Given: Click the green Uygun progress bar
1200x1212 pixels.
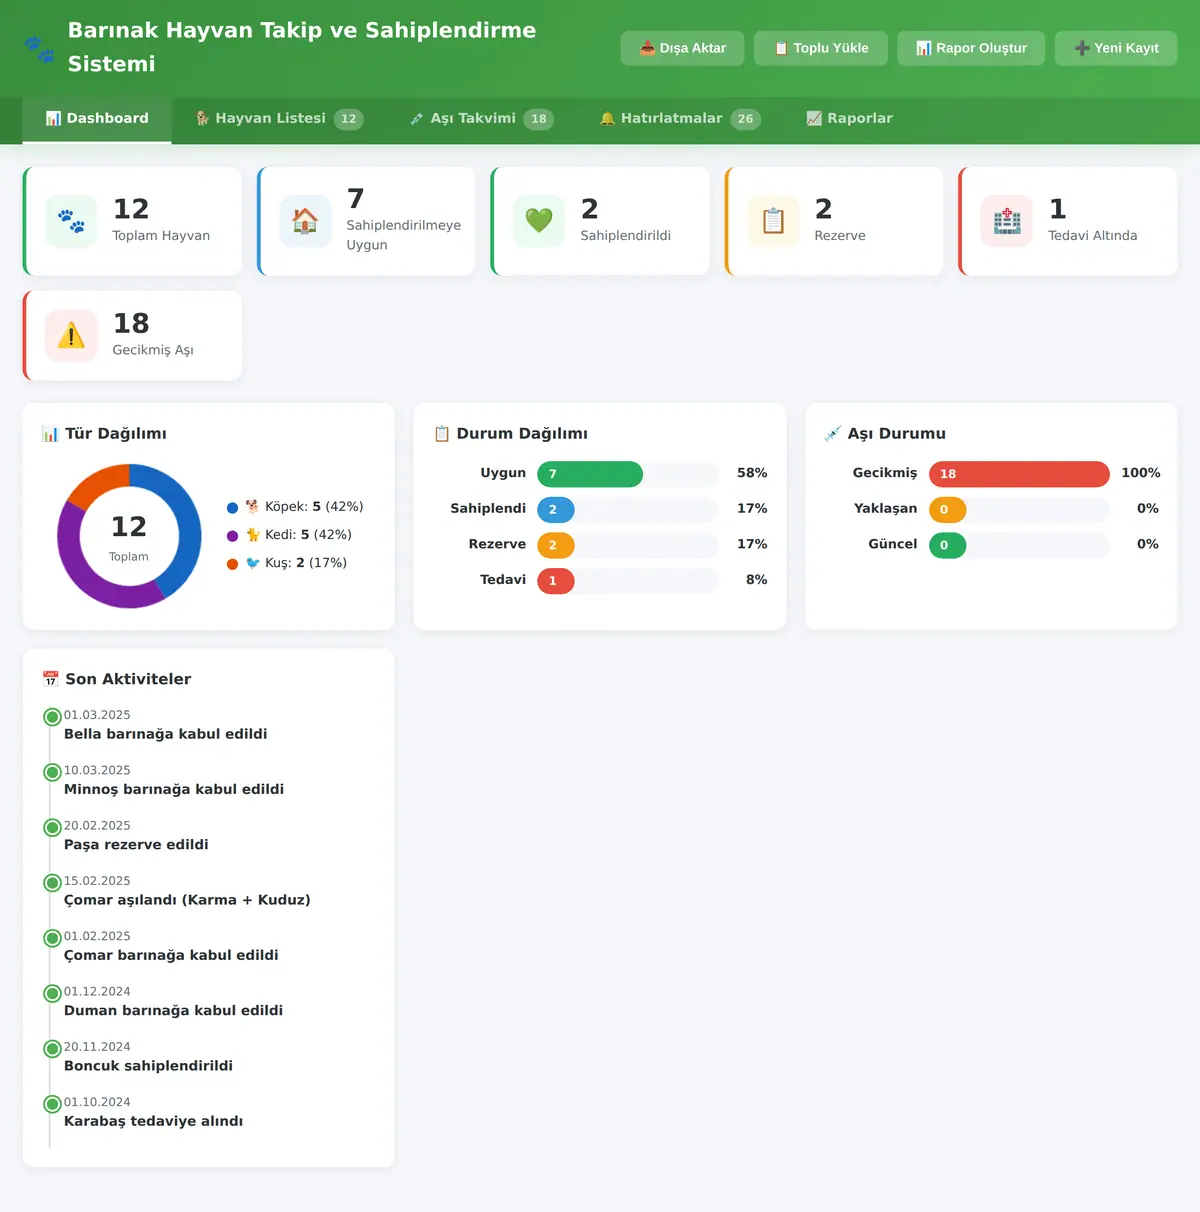Looking at the screenshot, I should point(590,474).
